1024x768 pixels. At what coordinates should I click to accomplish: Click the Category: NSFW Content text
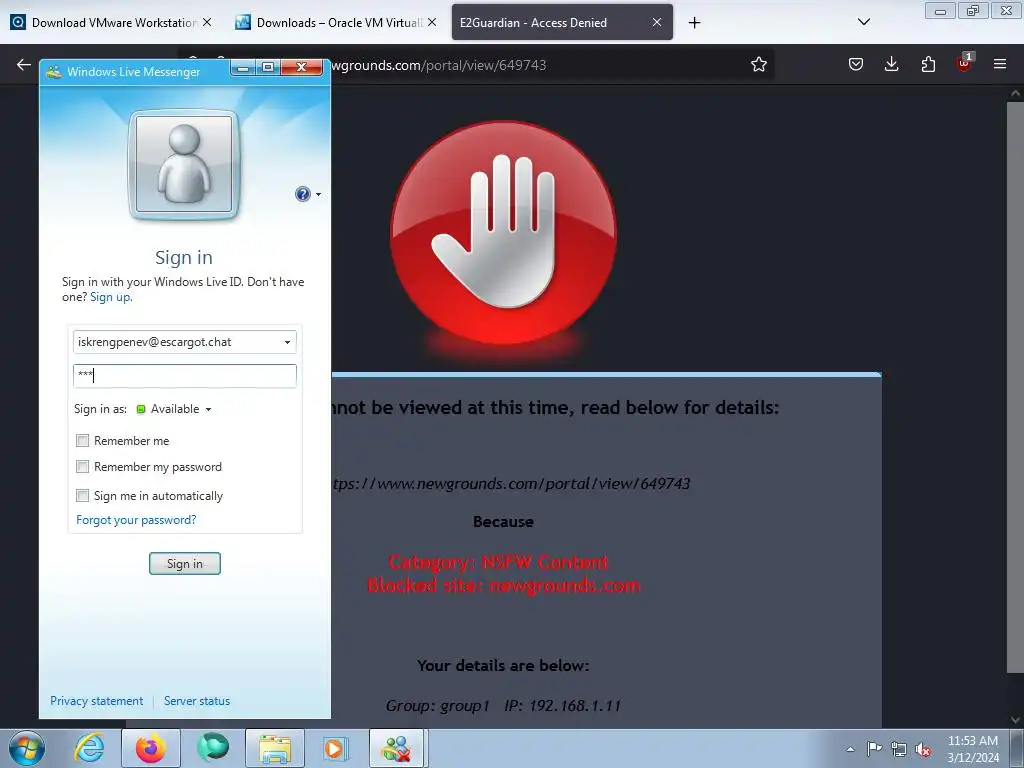pyautogui.click(x=498, y=562)
